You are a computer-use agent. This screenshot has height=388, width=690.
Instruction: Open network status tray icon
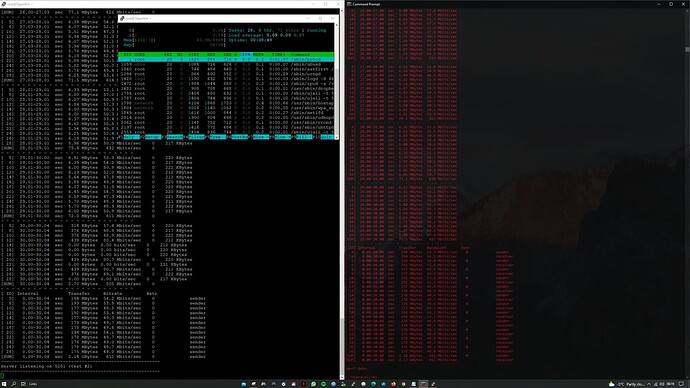pyautogui.click(x=656, y=384)
